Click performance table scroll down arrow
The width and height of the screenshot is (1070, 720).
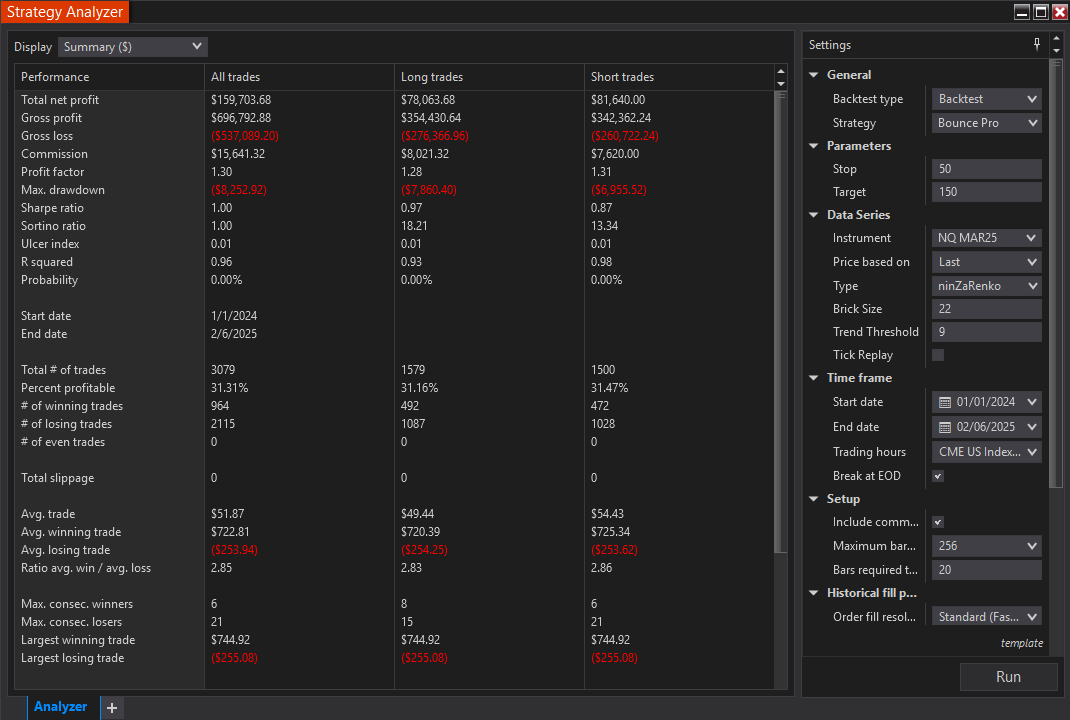click(x=781, y=83)
